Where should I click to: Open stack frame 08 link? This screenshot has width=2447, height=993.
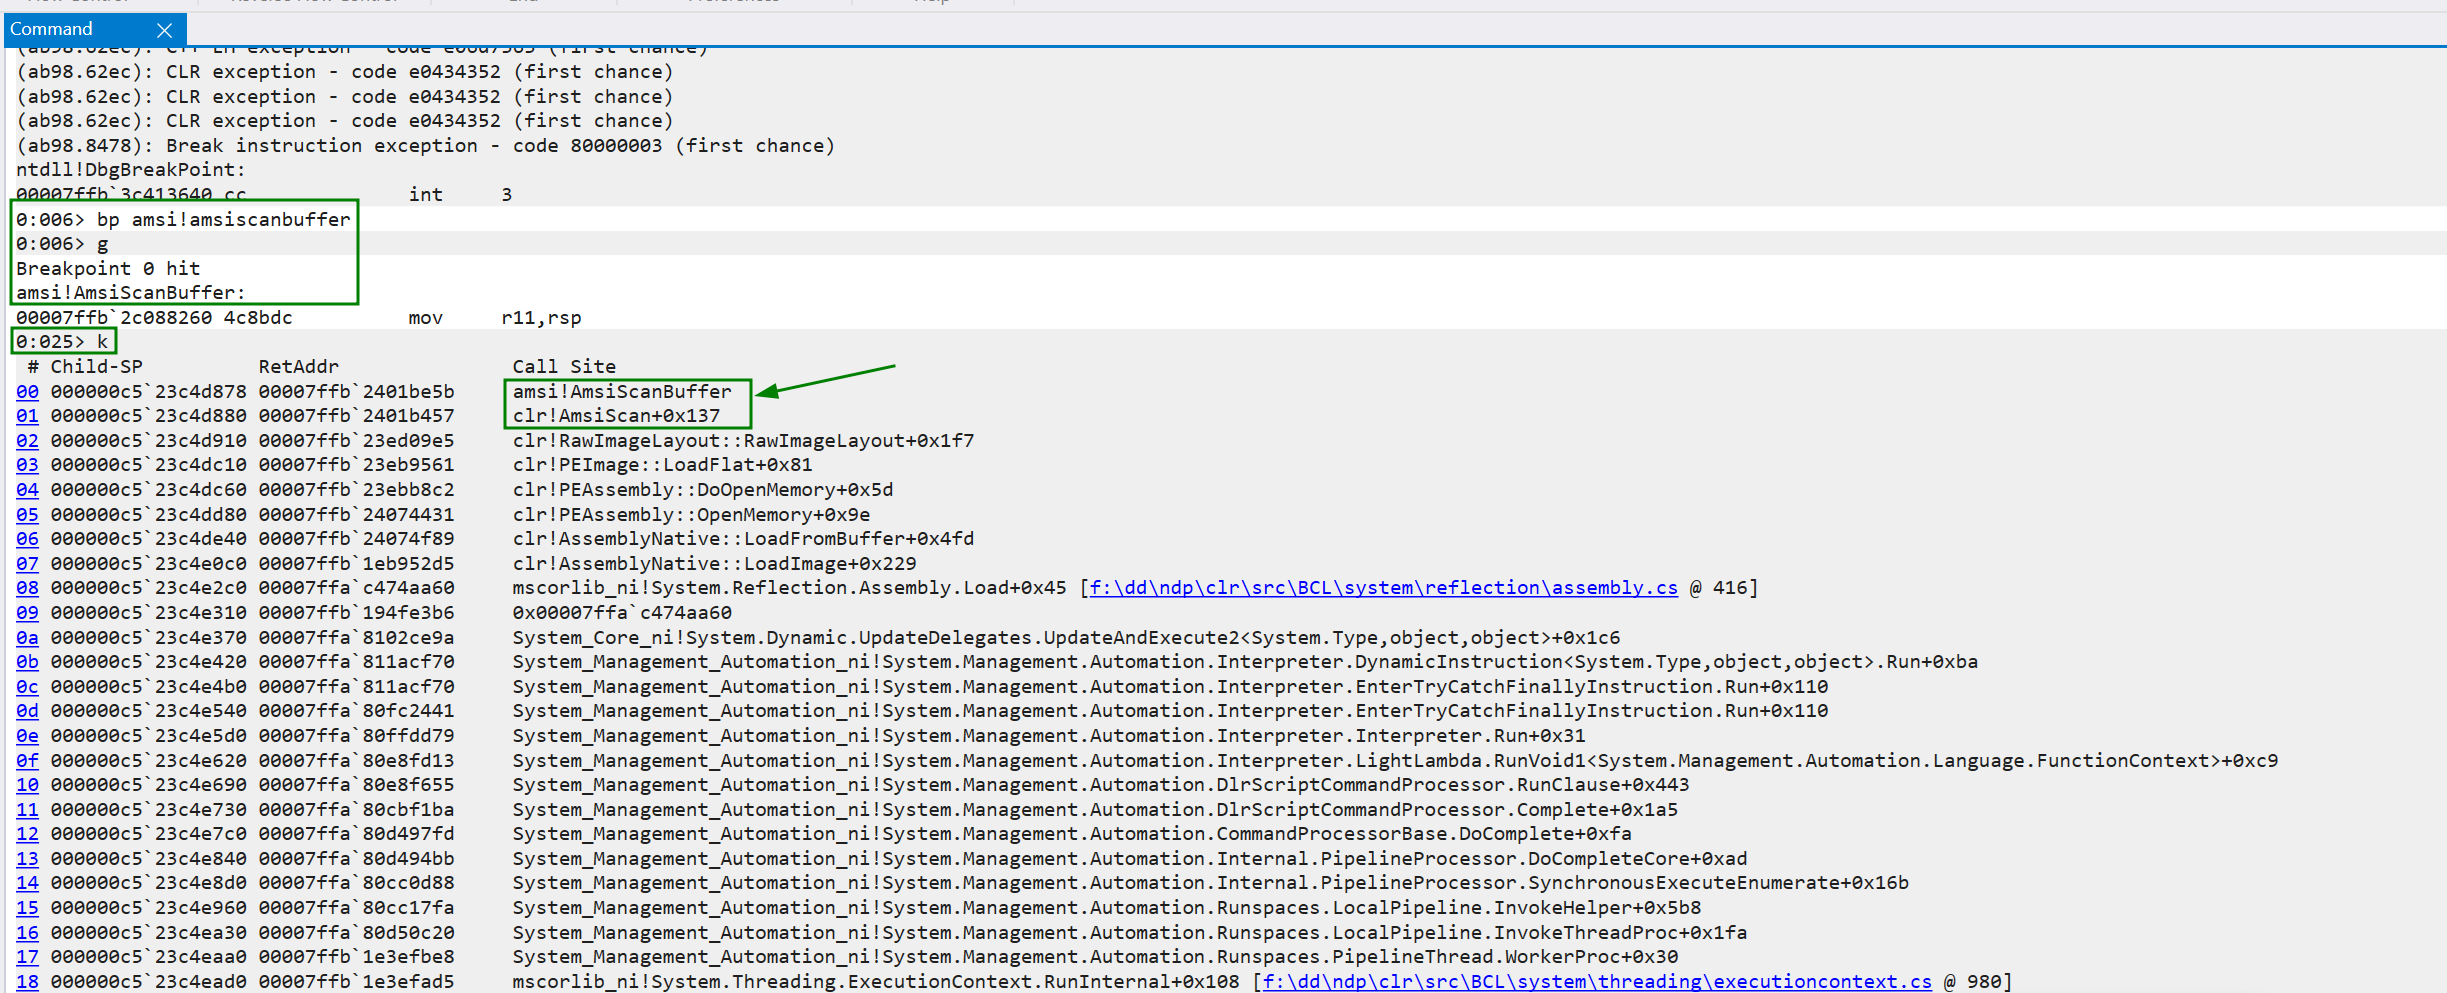coord(27,588)
